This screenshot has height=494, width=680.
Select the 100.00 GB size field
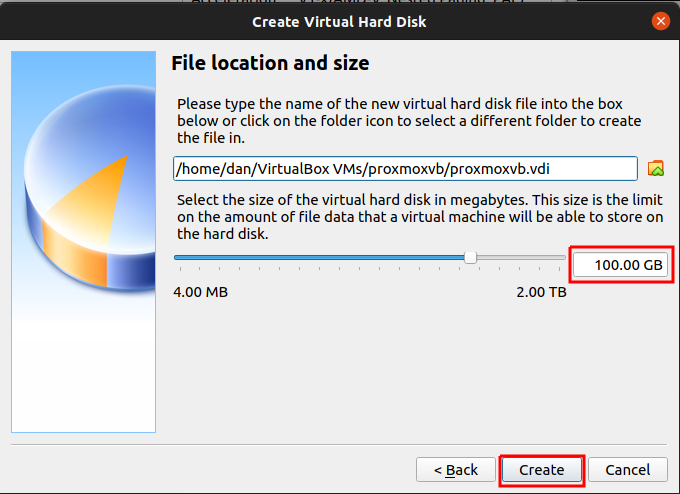tap(618, 265)
